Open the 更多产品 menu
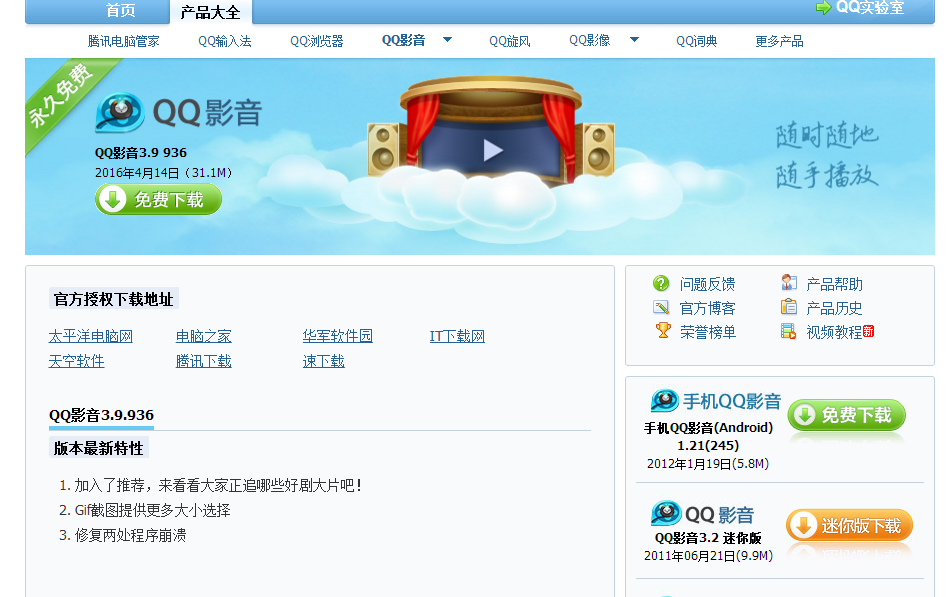The width and height of the screenshot is (951, 597). tap(779, 41)
